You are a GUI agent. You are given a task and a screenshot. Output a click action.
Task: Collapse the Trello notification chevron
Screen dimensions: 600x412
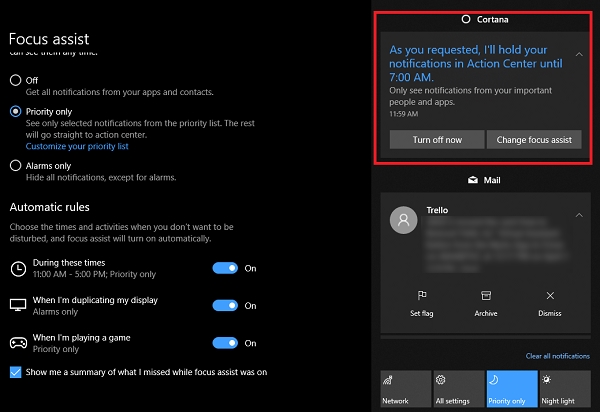coord(577,215)
